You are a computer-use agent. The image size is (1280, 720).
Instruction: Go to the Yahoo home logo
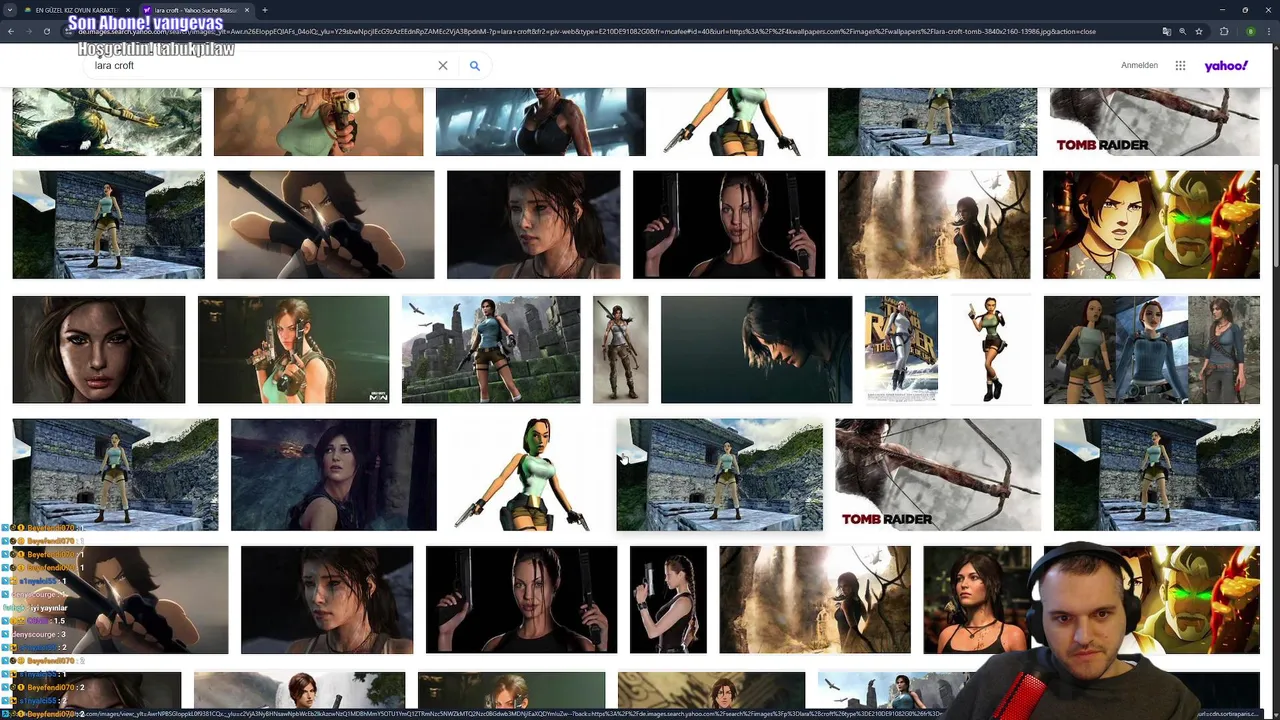[x=1226, y=66]
